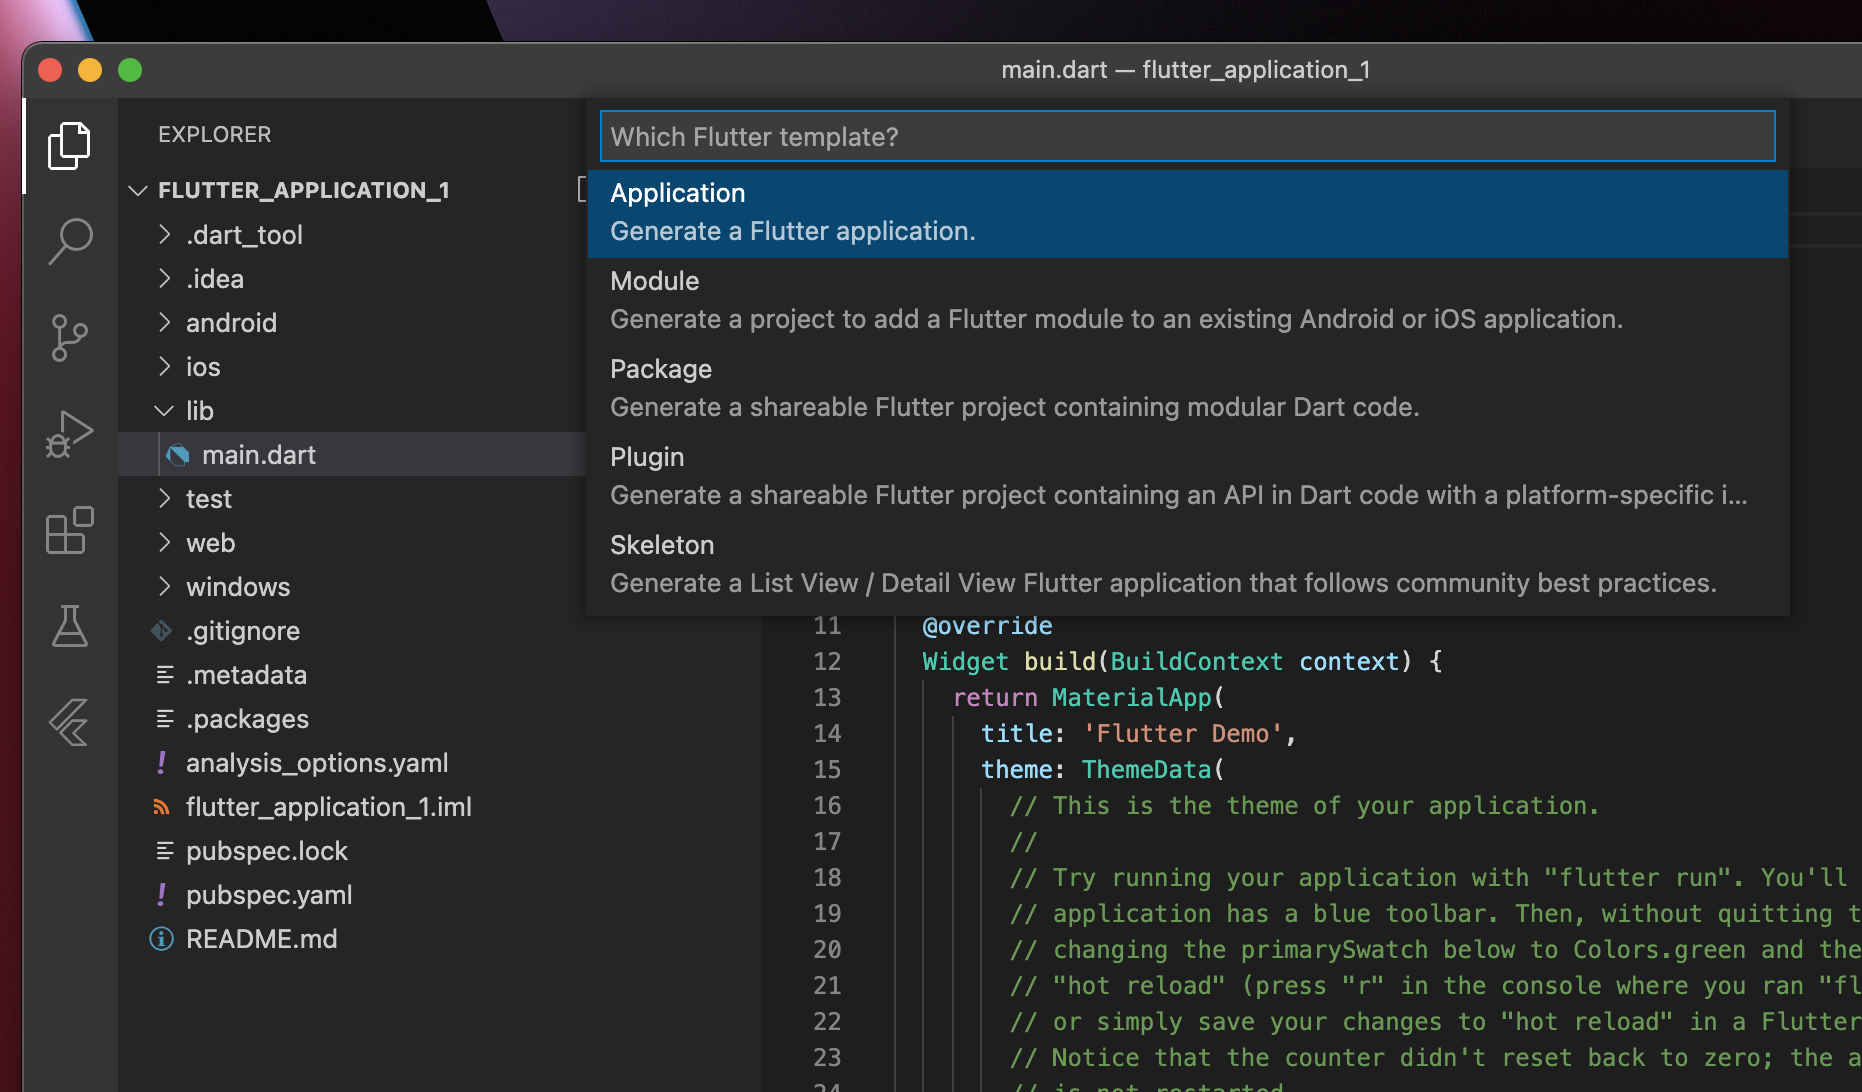
Task: Select the Application template option
Action: [x=1187, y=213]
